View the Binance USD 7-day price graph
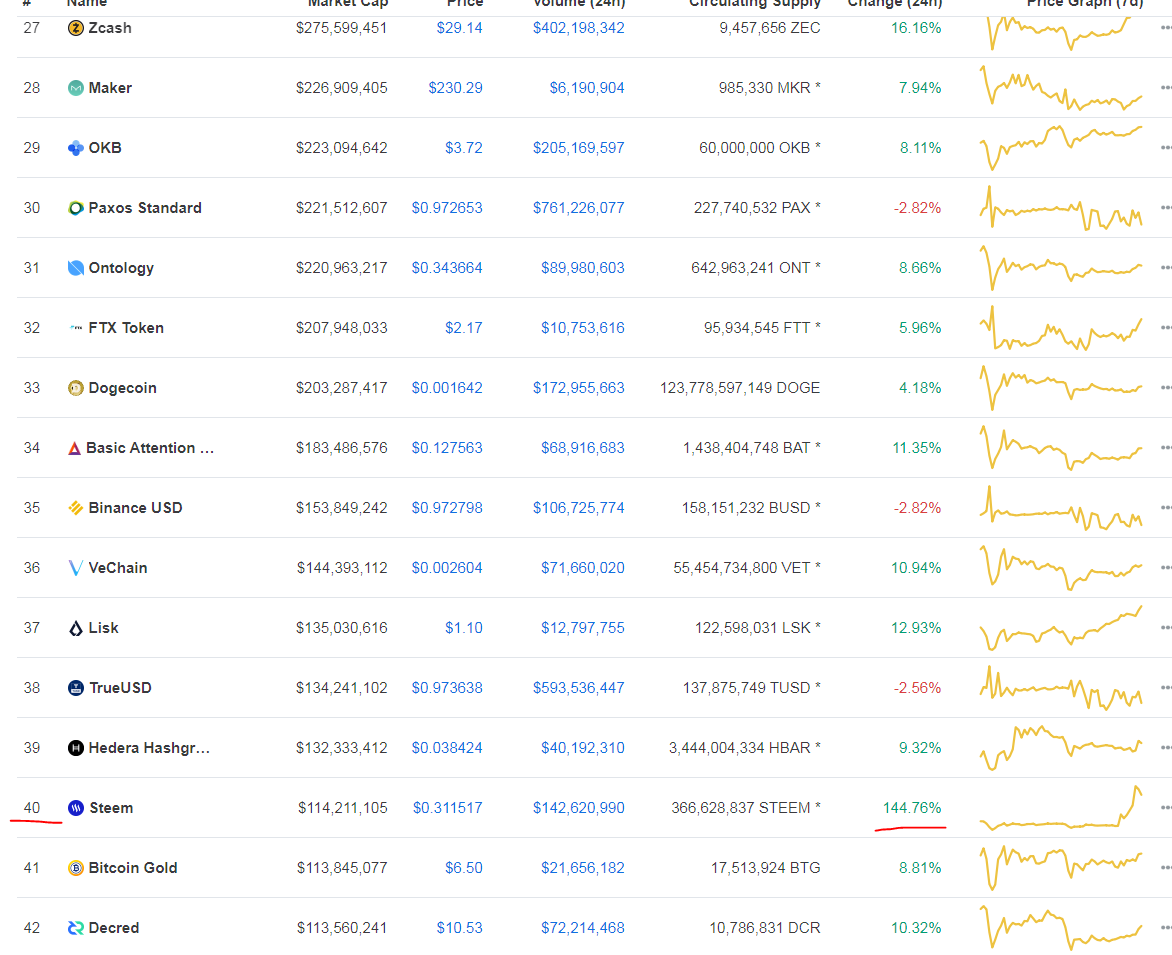Image resolution: width=1172 pixels, height=955 pixels. click(x=1061, y=508)
